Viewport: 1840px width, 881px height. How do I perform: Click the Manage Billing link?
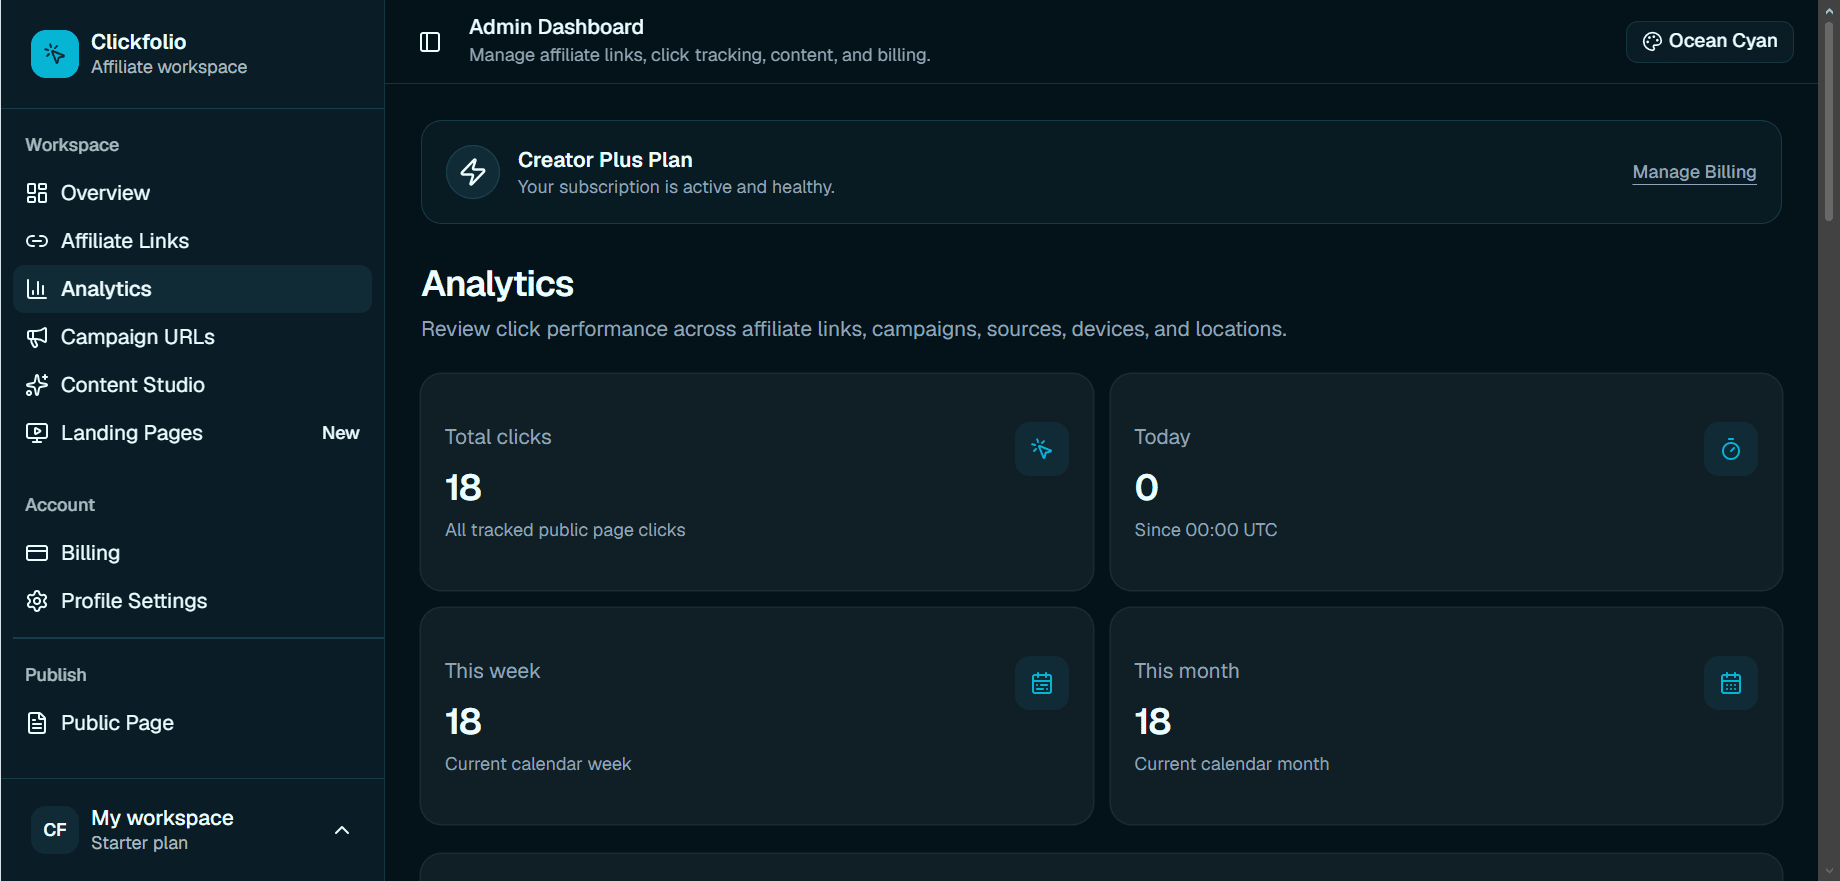1694,172
